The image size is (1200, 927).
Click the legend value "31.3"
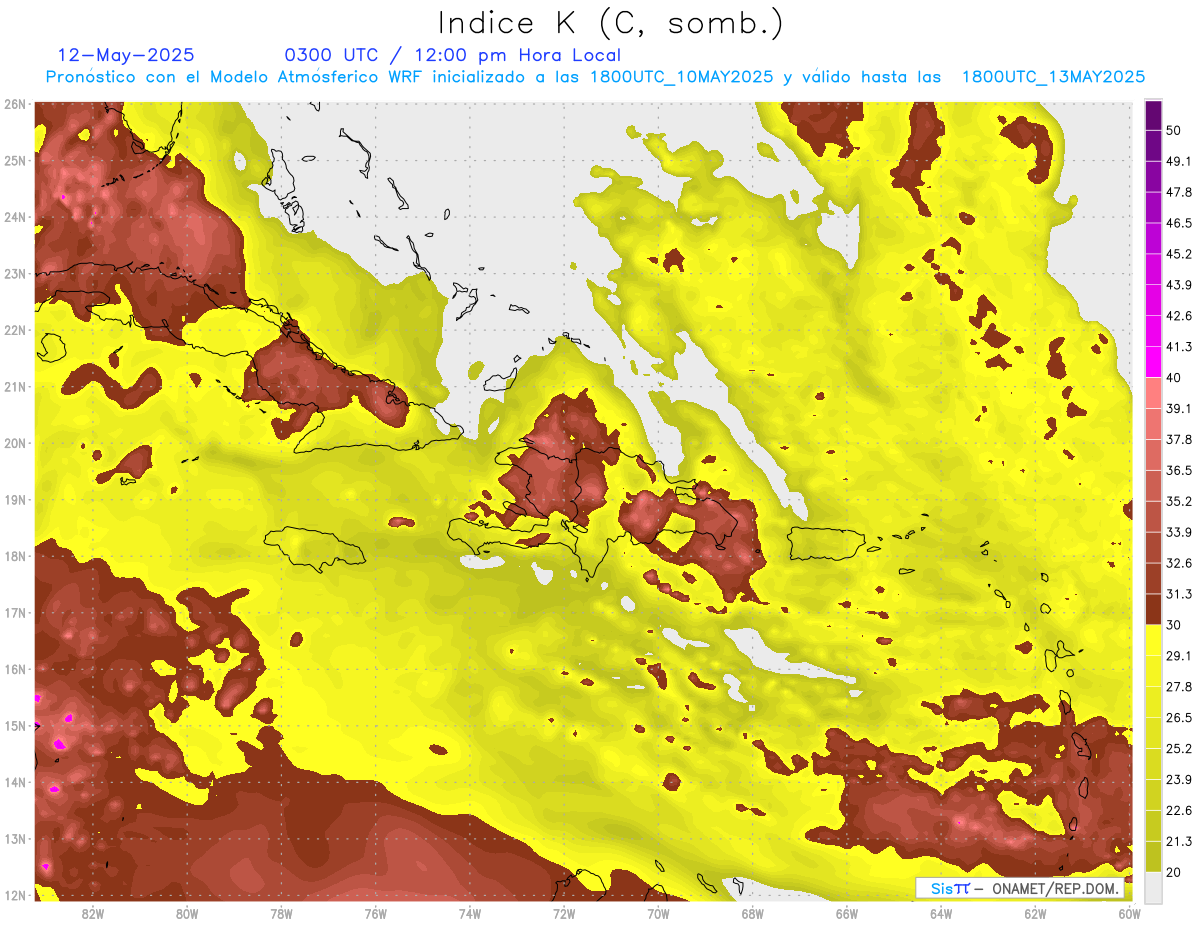pyautogui.click(x=1178, y=594)
